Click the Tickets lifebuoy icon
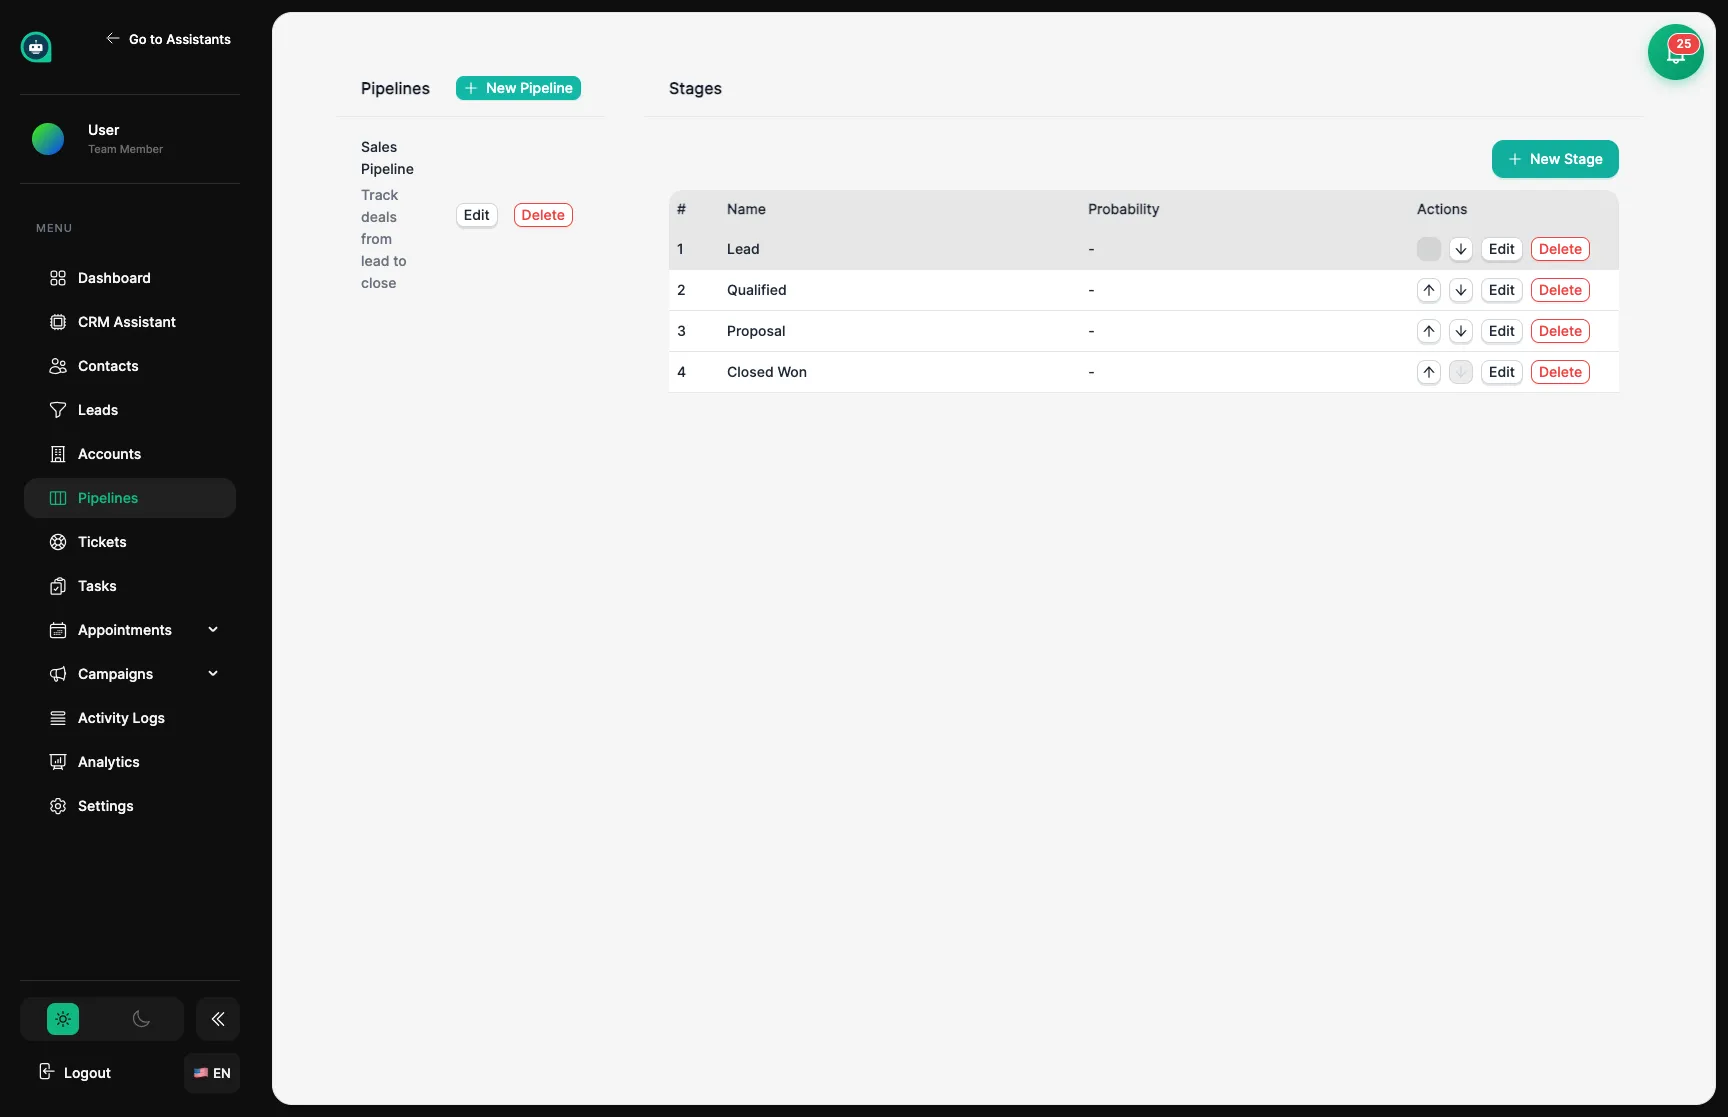1728x1117 pixels. click(x=58, y=542)
